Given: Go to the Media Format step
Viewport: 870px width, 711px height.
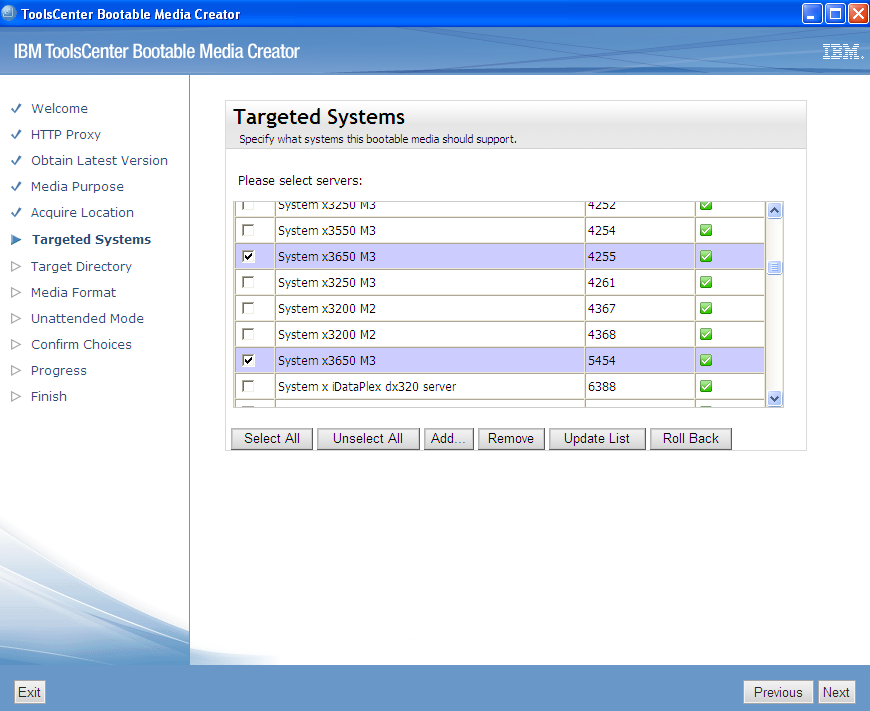Looking at the screenshot, I should (x=71, y=292).
